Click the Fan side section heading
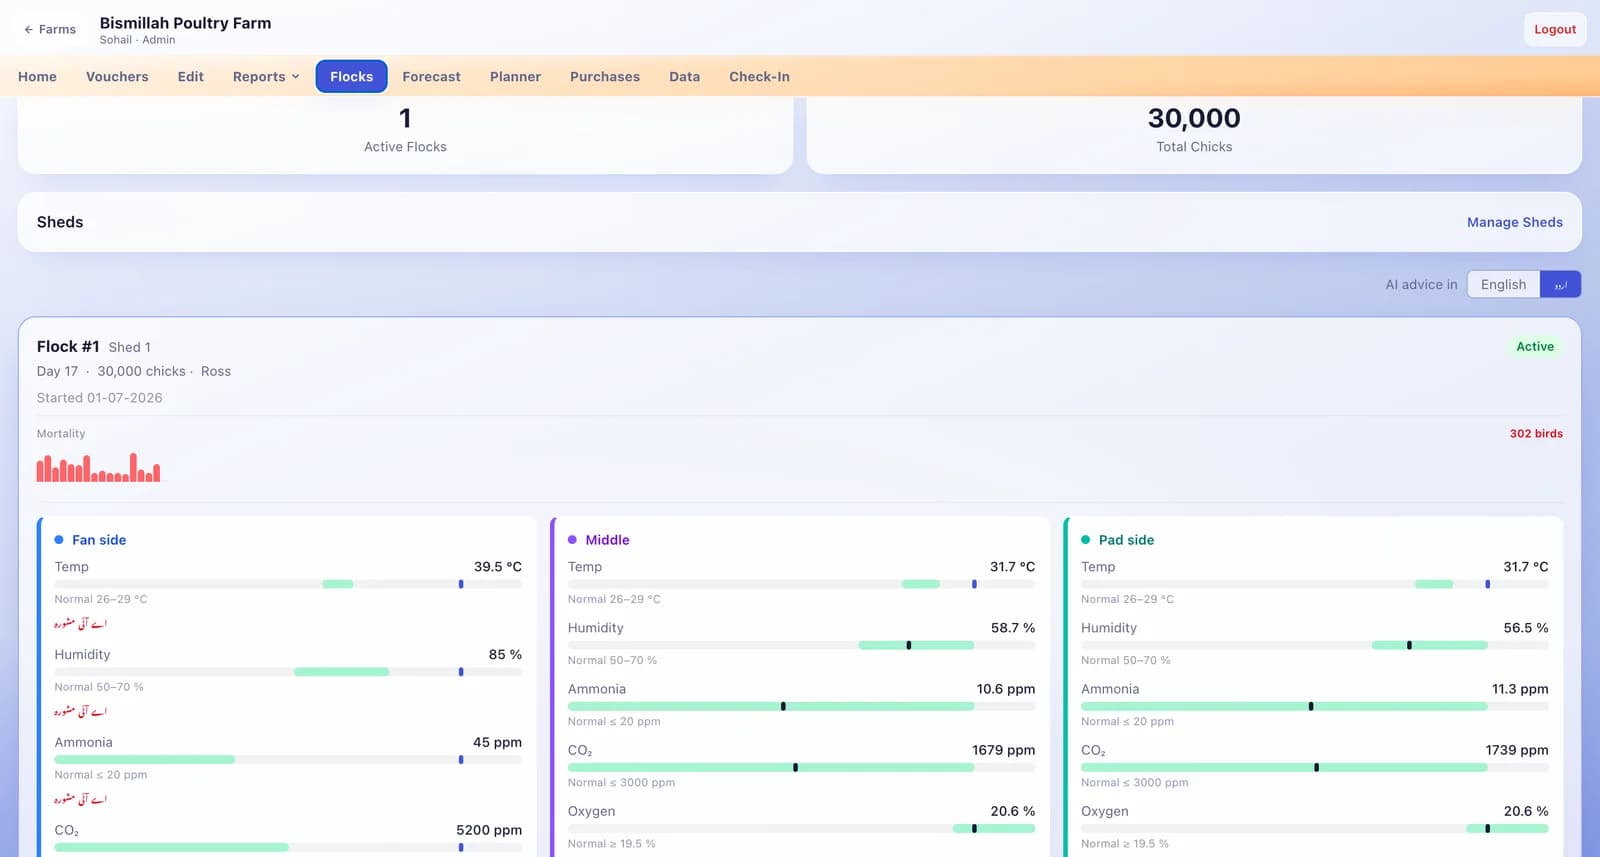1600x857 pixels. 99,540
